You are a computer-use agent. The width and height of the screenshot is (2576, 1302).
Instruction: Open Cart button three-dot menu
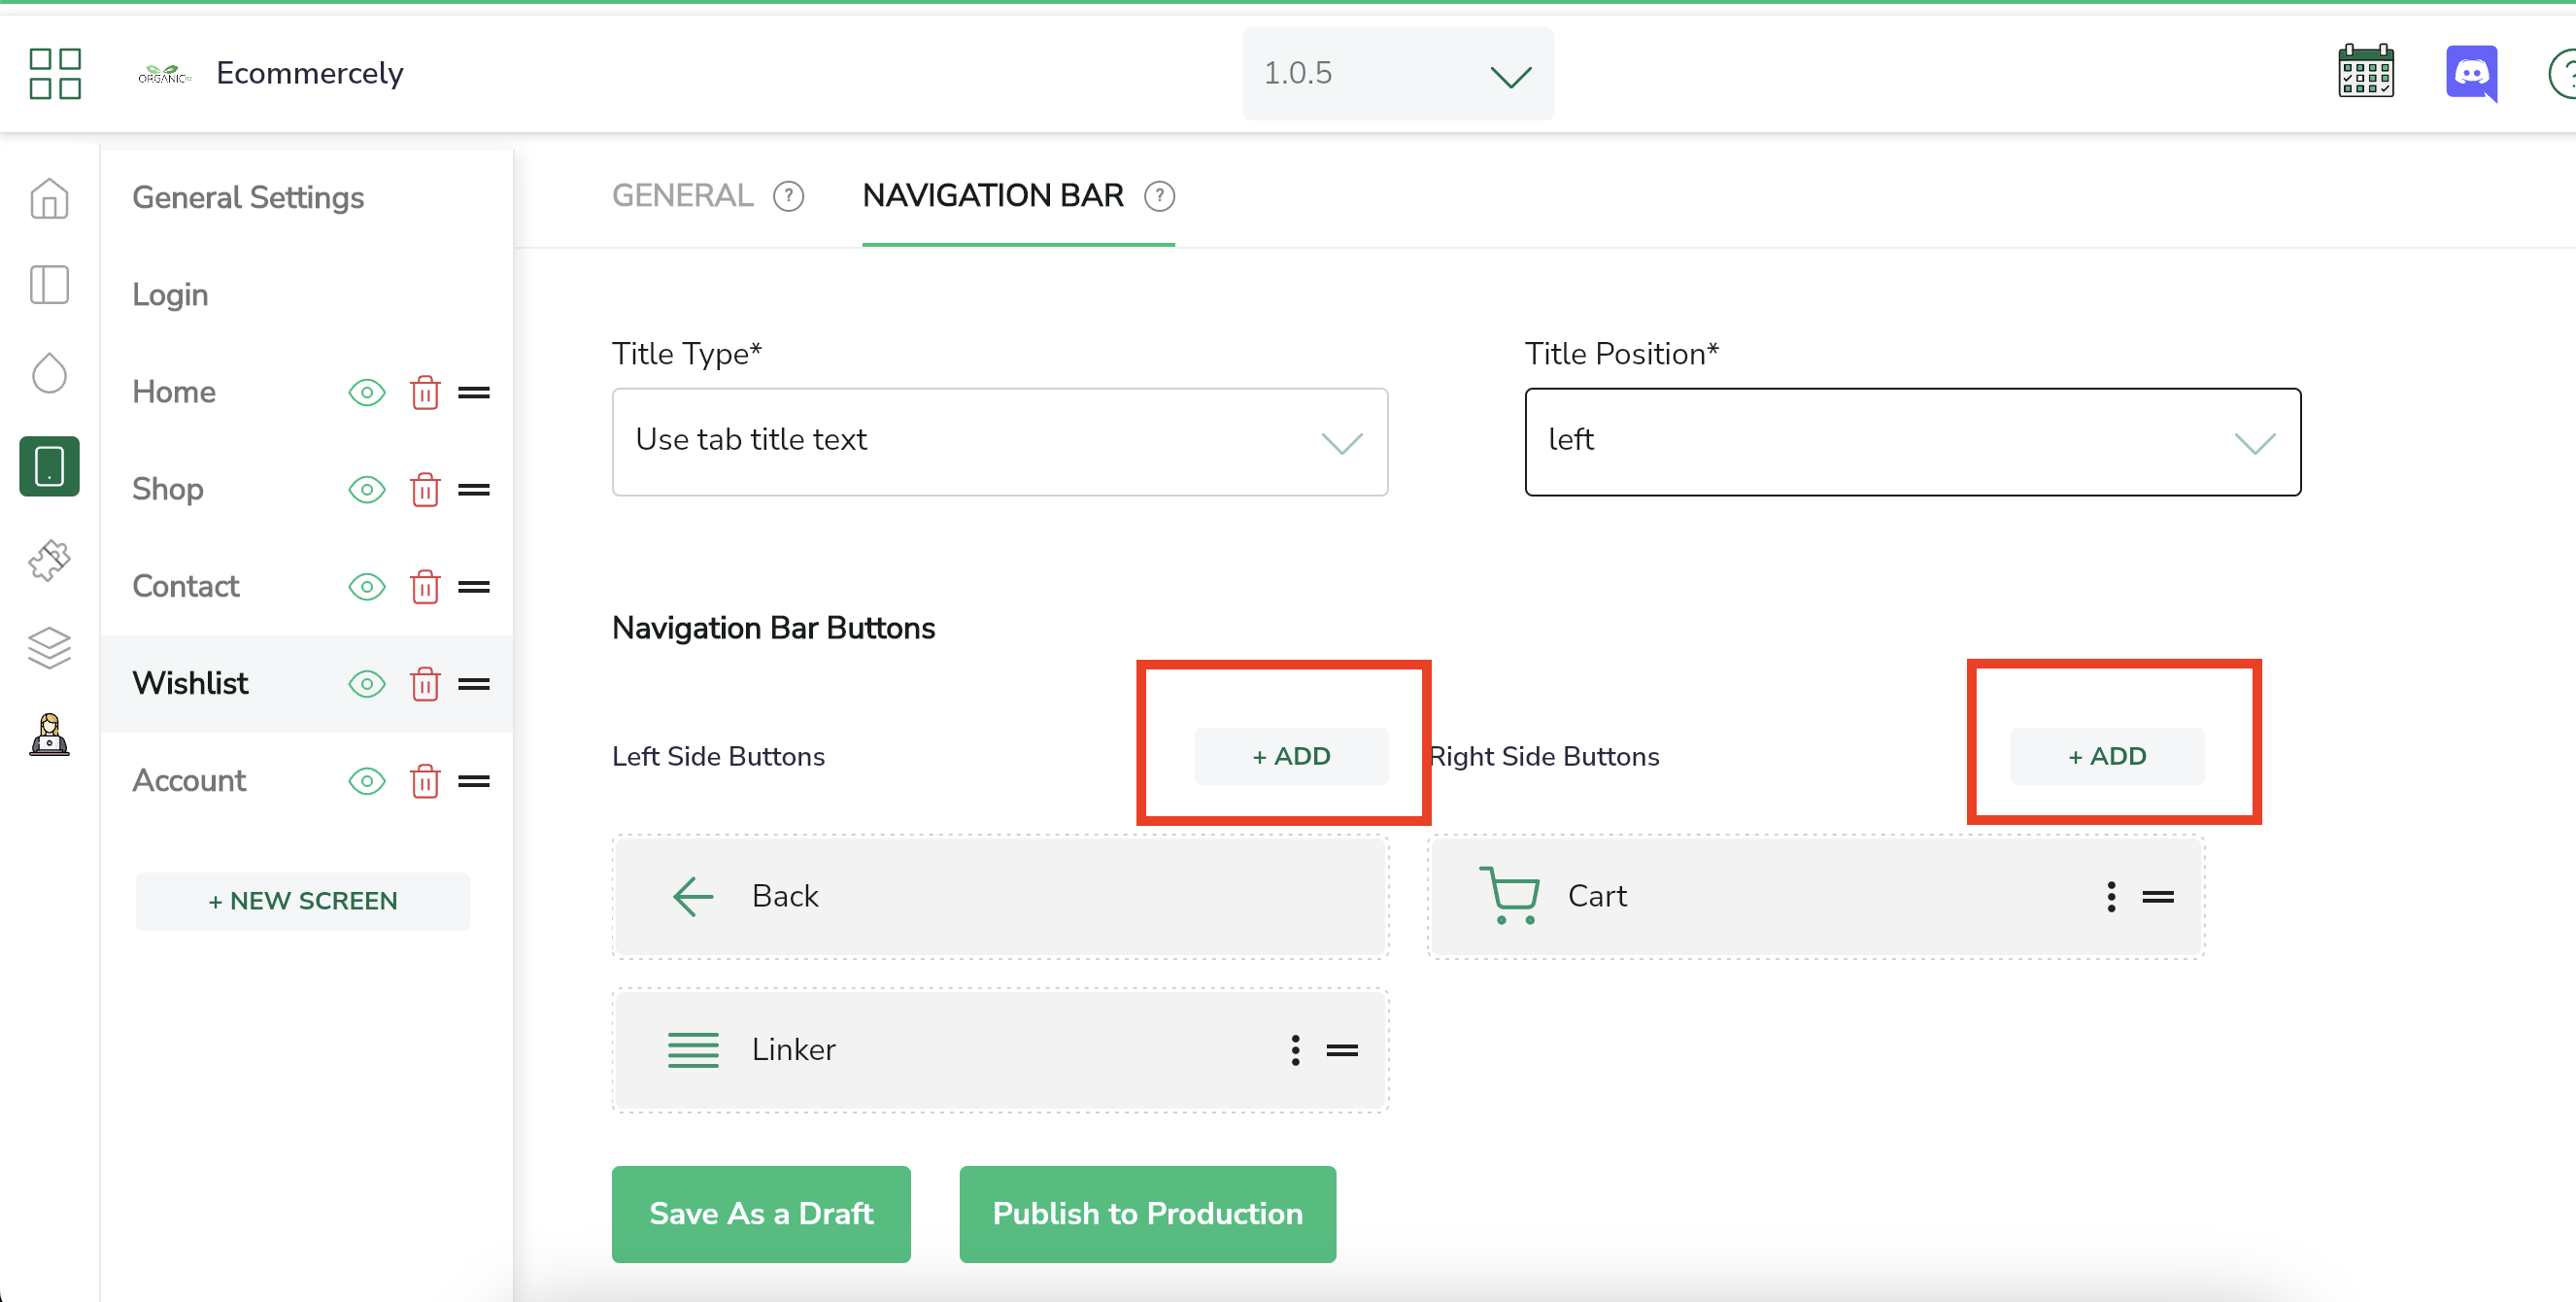(x=2111, y=896)
